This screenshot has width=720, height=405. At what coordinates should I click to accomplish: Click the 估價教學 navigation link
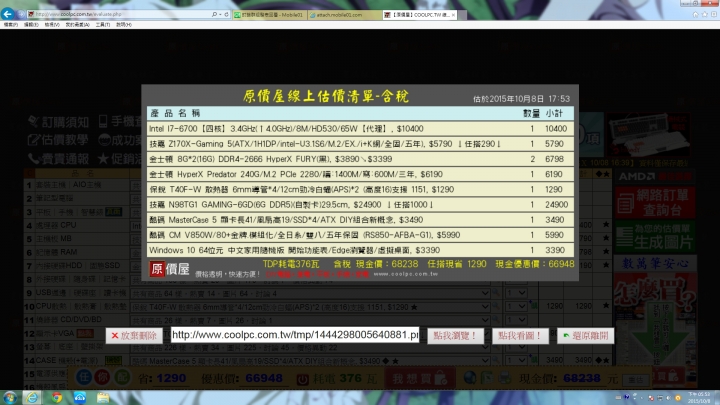coord(58,140)
